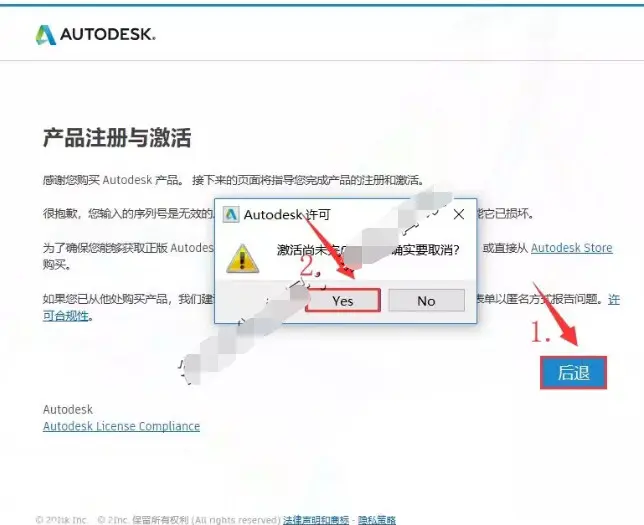The height and width of the screenshot is (525, 644).
Task: Close the Autodesk 许可 dialog with X
Action: coord(459,214)
